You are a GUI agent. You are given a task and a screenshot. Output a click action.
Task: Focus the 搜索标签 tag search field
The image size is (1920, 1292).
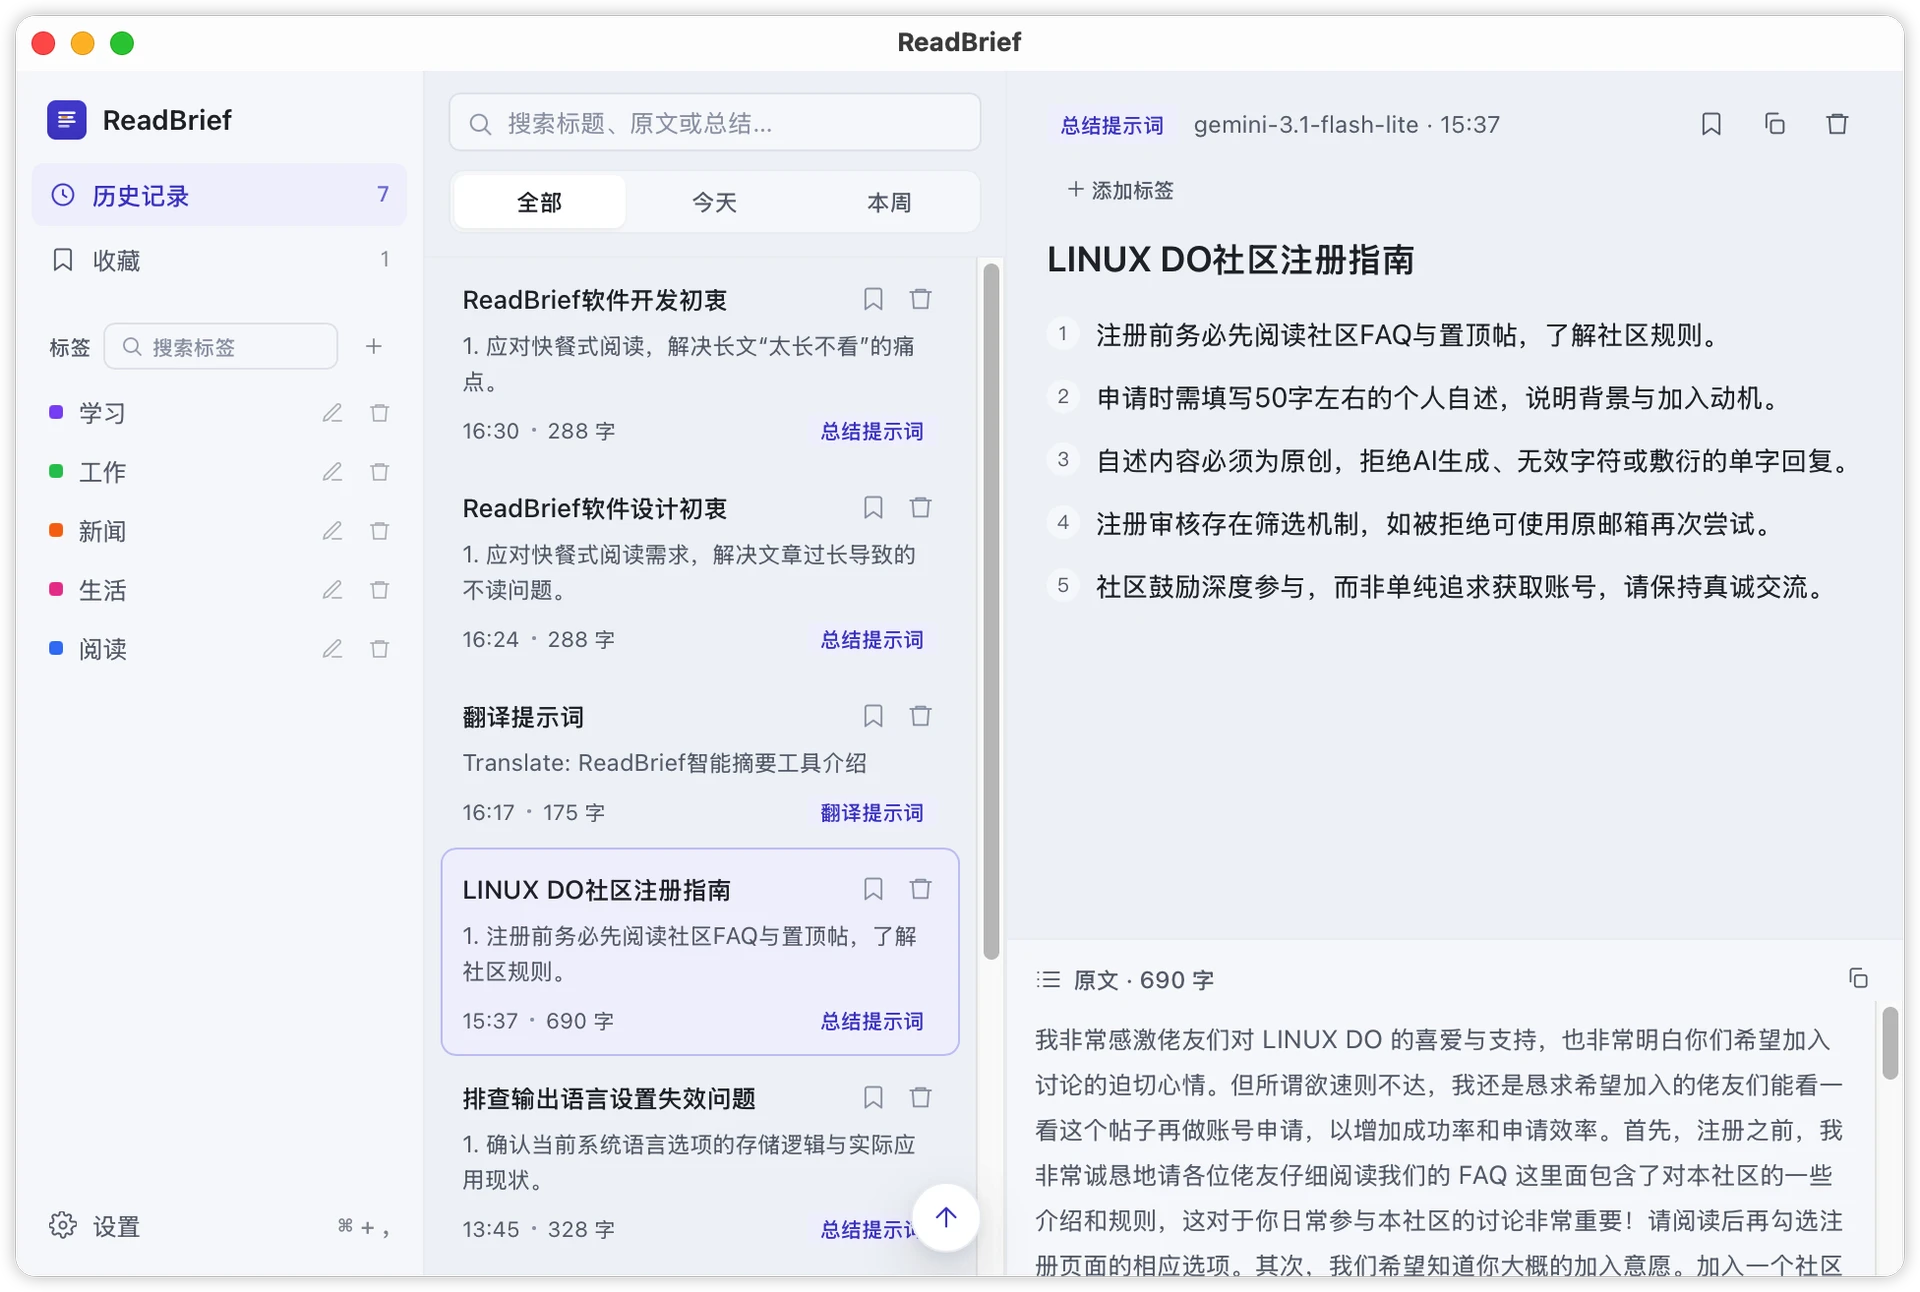tap(221, 346)
